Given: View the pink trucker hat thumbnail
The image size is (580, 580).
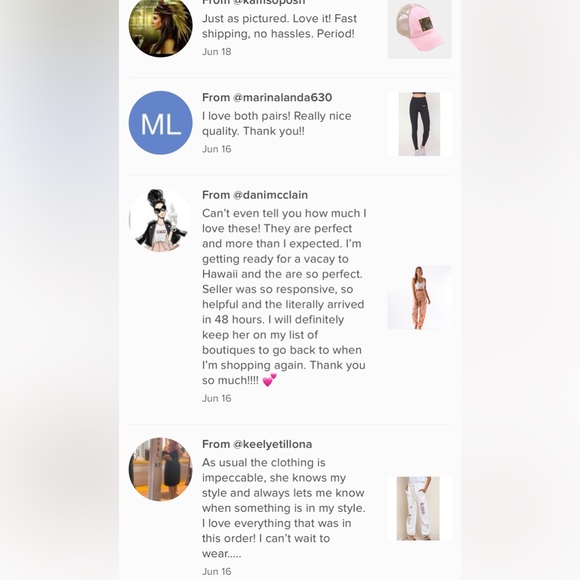Looking at the screenshot, I should [x=419, y=29].
